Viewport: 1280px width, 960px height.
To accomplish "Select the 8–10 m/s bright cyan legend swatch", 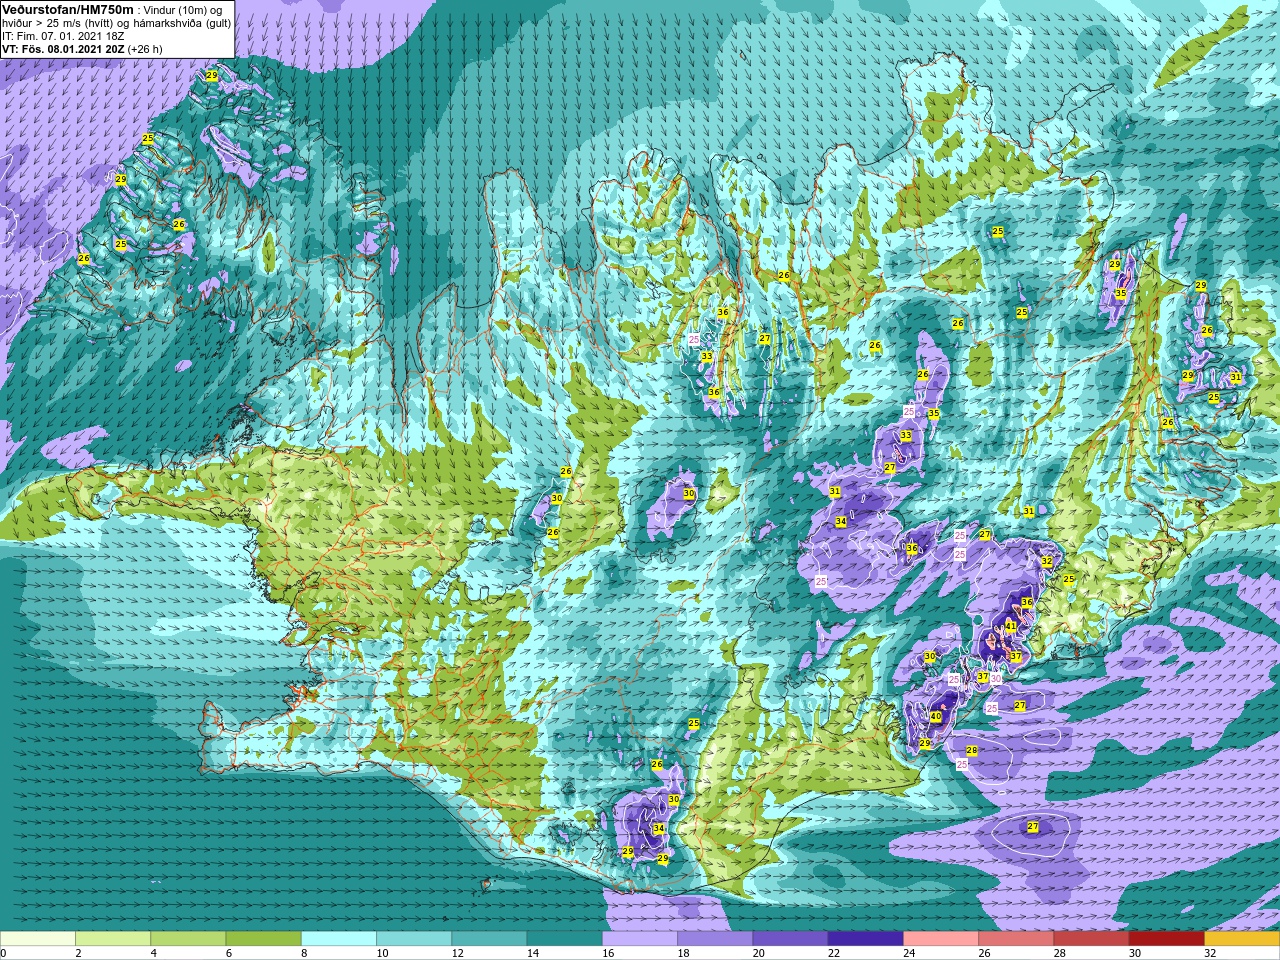I will coord(339,939).
